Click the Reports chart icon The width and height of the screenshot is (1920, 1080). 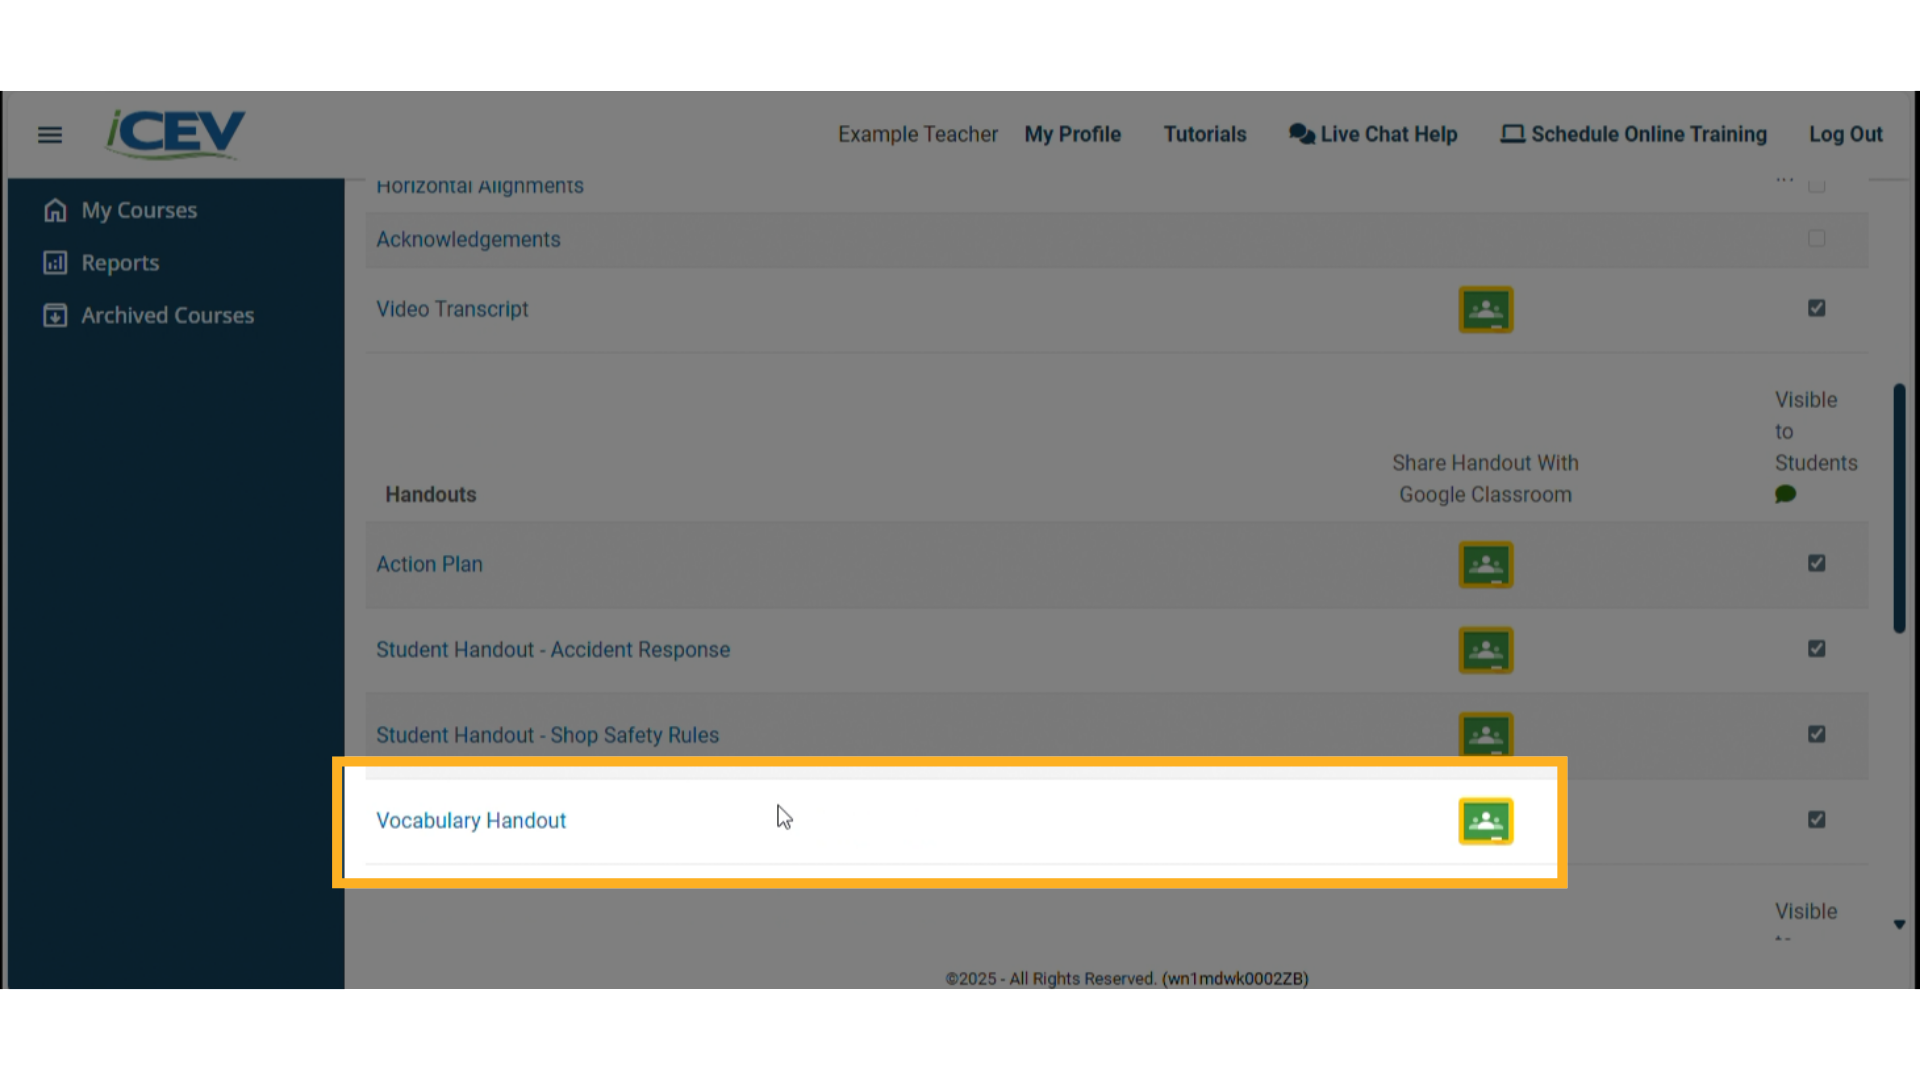[x=55, y=263]
